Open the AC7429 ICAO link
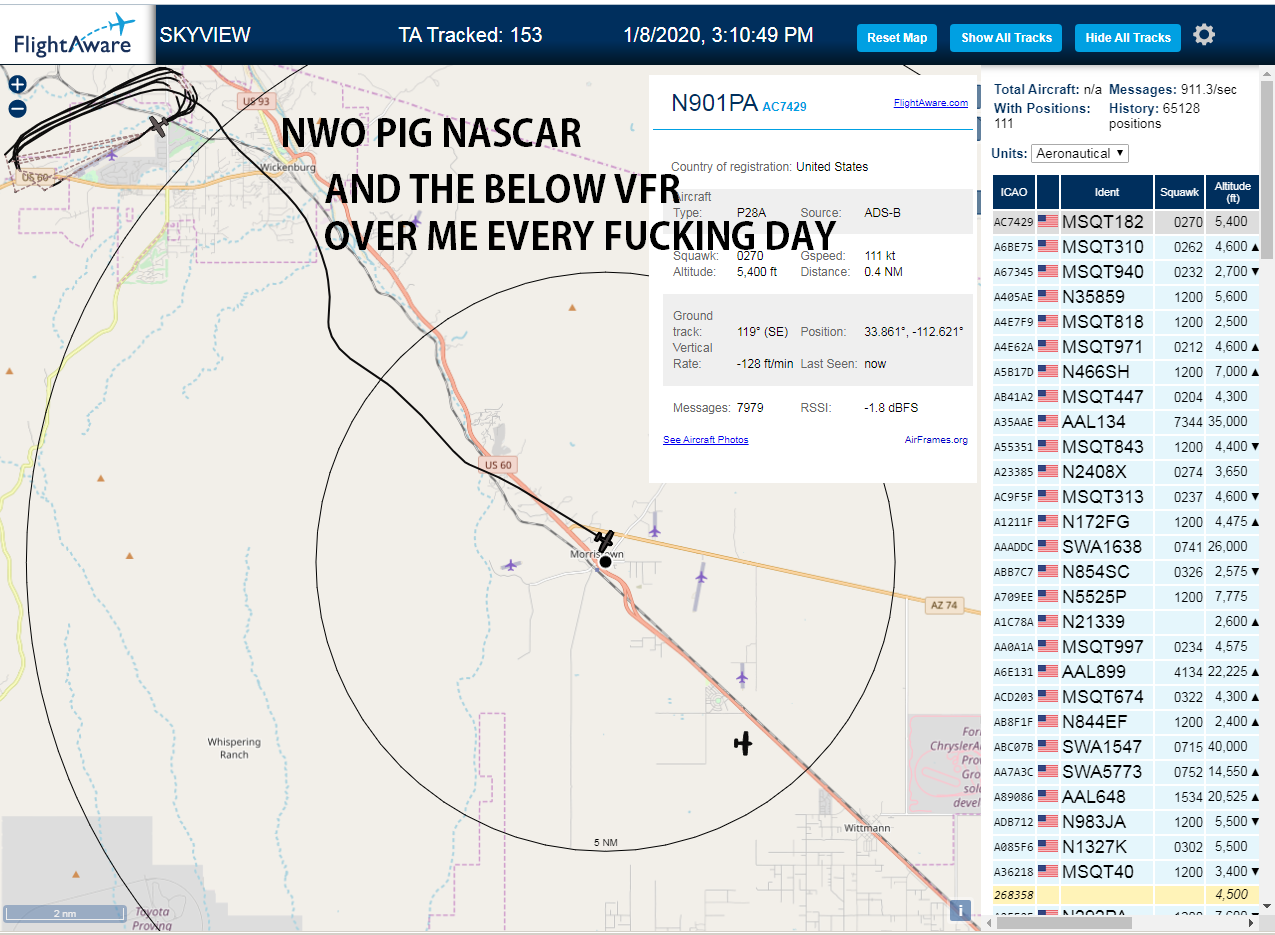 coord(784,106)
